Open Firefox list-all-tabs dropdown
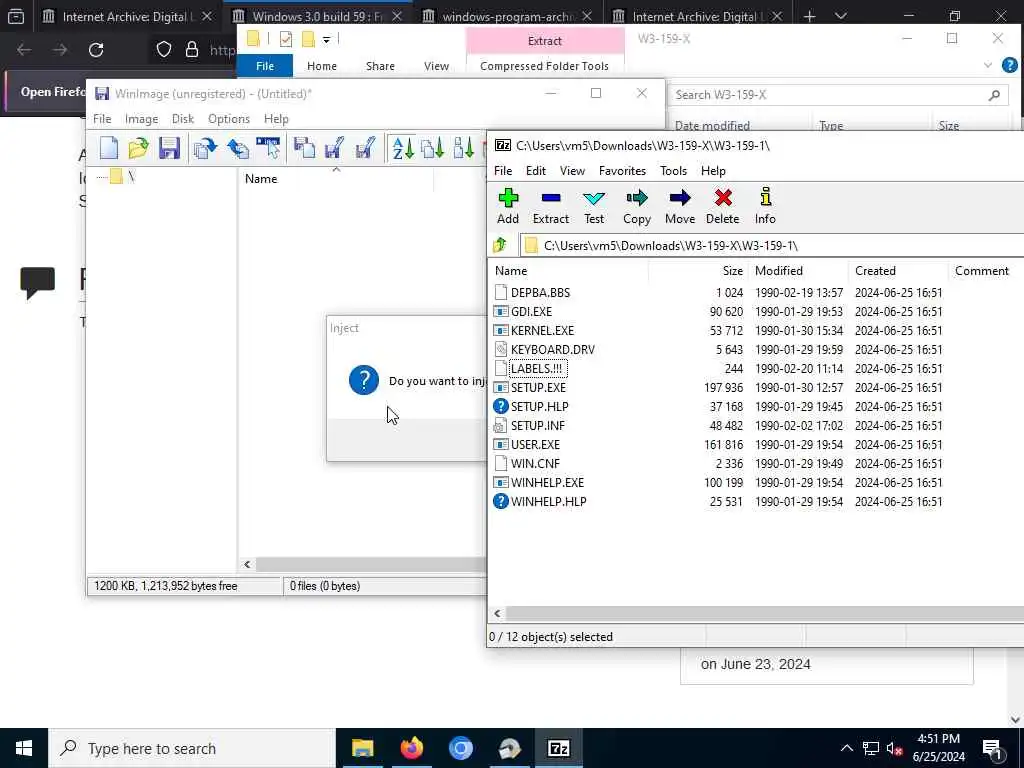 [x=841, y=16]
